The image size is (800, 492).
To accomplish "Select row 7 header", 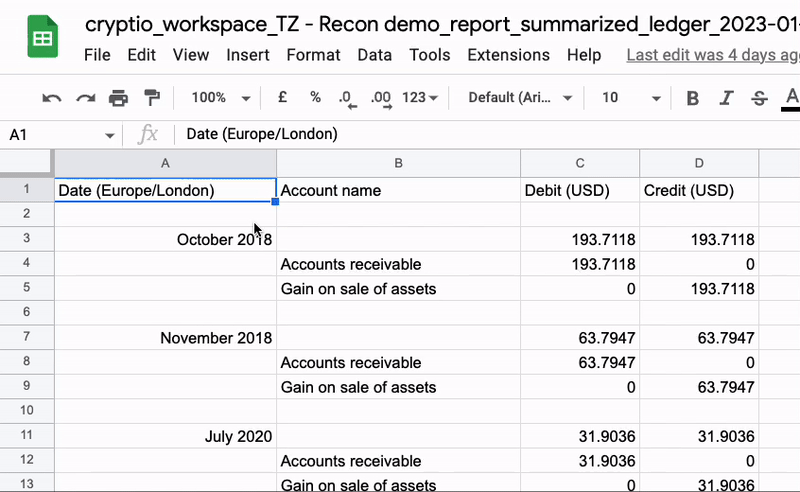I will [x=27, y=337].
